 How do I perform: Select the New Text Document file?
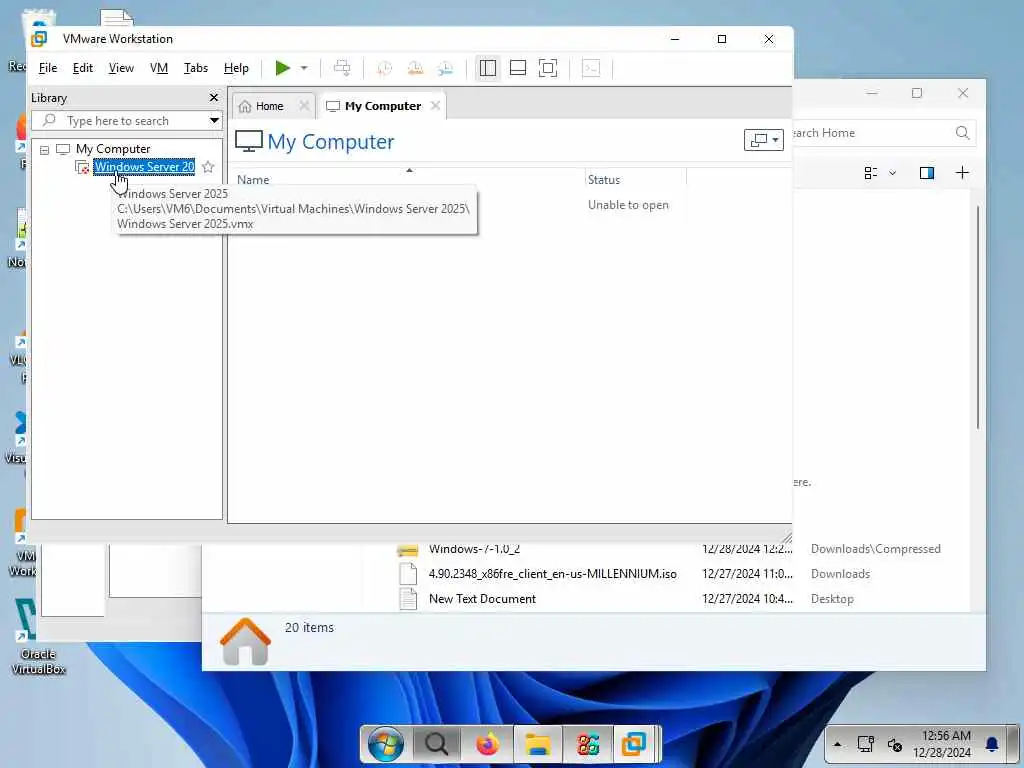pyautogui.click(x=482, y=599)
